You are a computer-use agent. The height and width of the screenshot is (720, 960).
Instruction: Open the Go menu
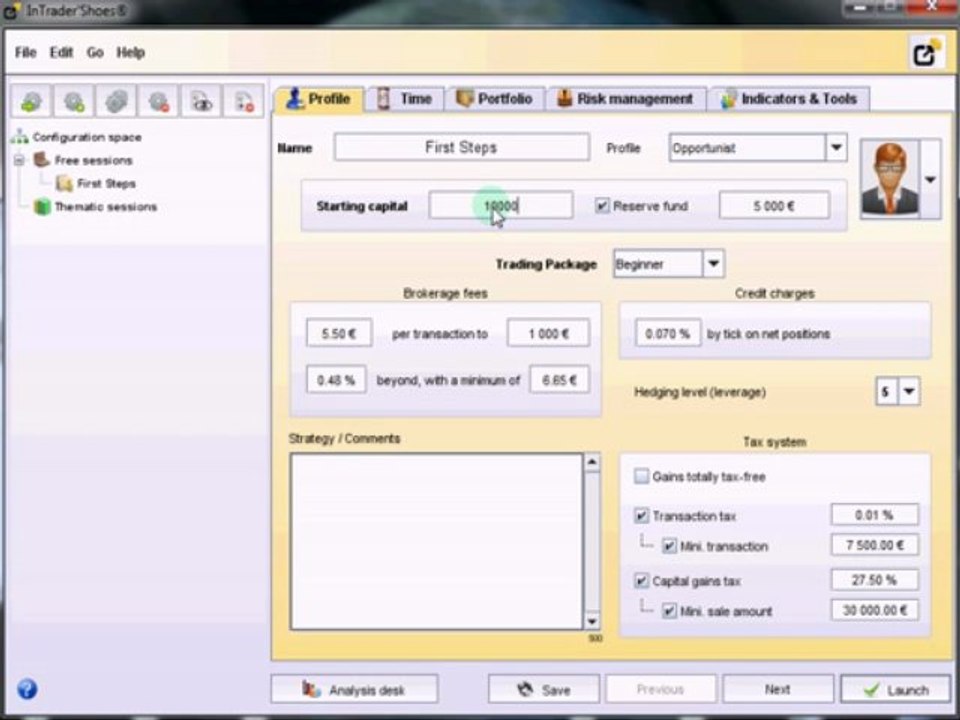[95, 53]
